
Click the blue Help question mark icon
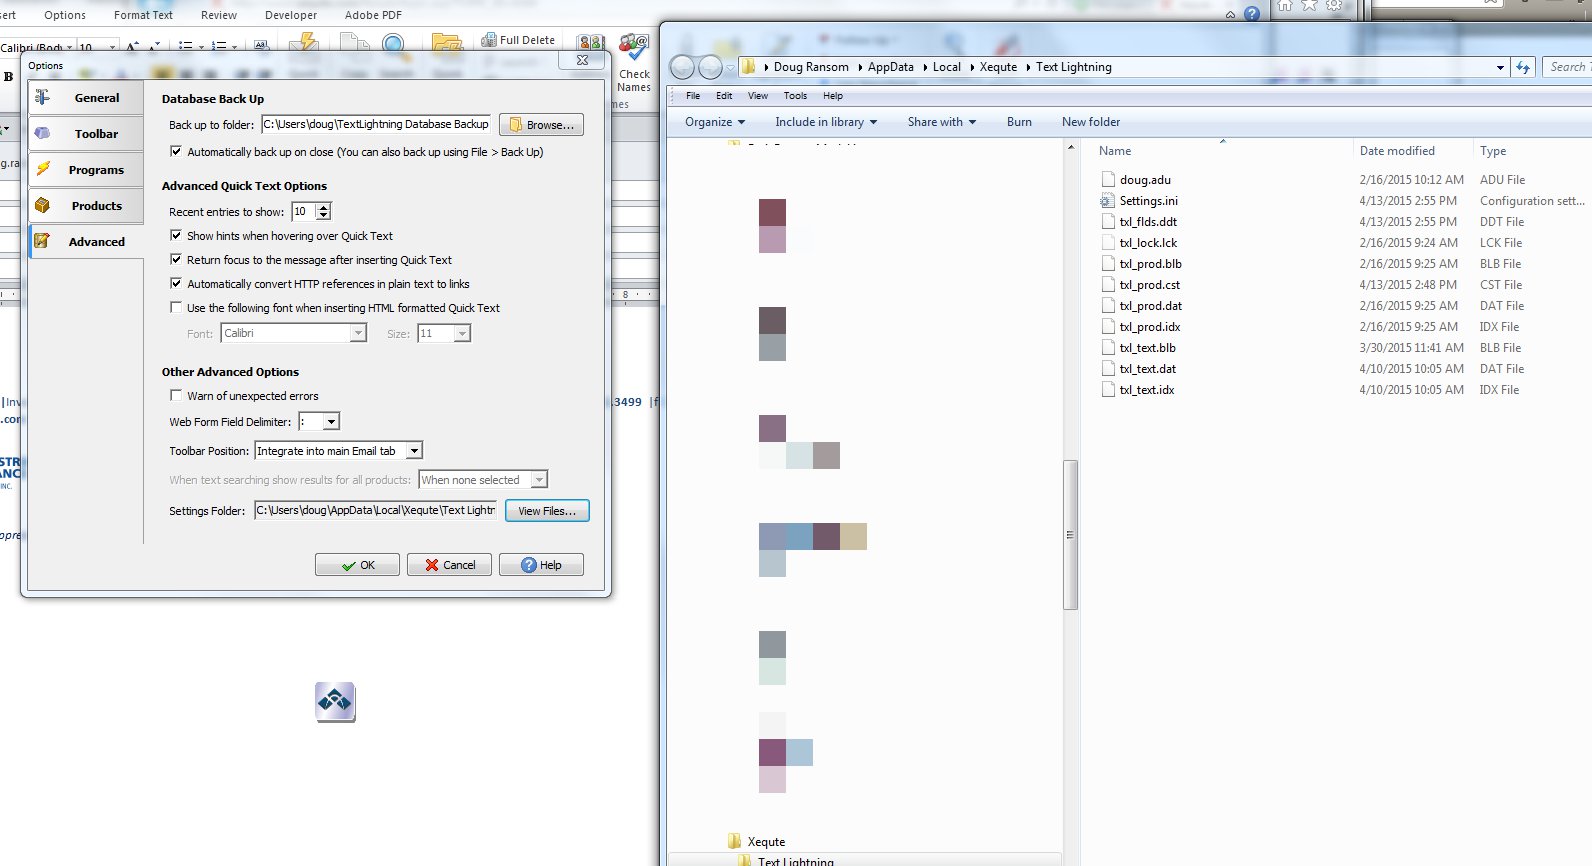(1251, 14)
